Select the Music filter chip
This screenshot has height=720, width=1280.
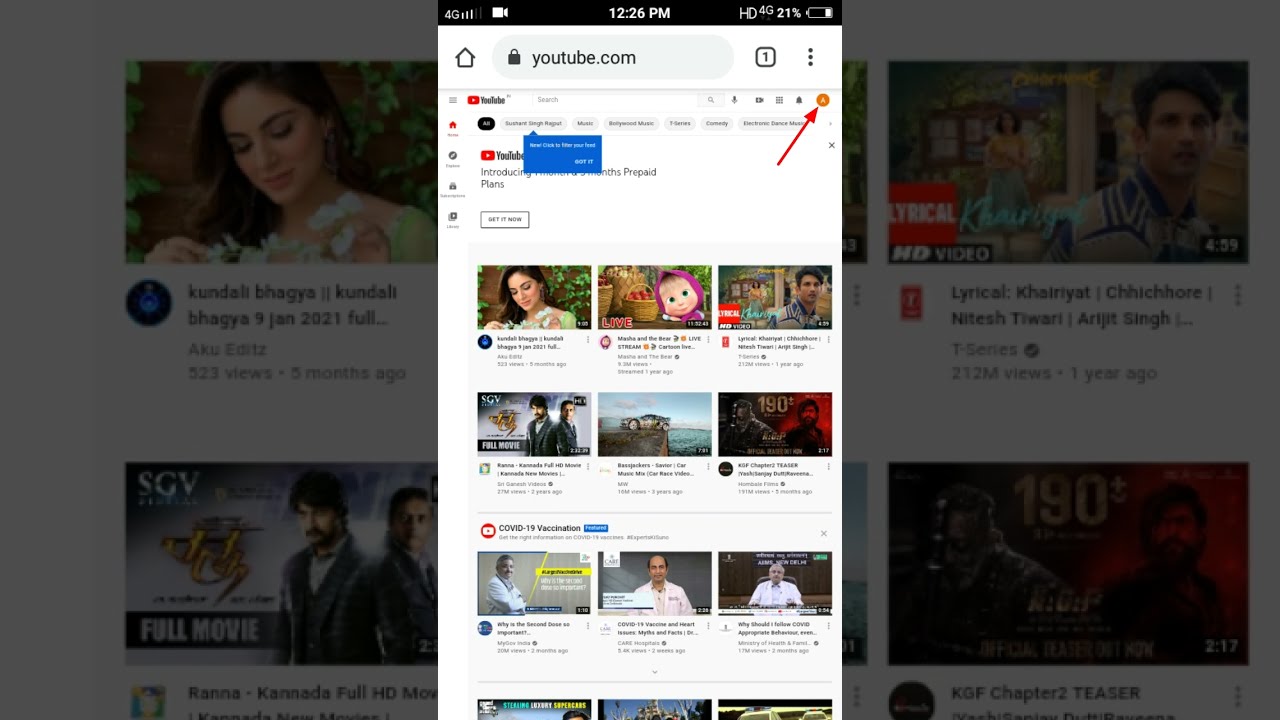point(585,124)
